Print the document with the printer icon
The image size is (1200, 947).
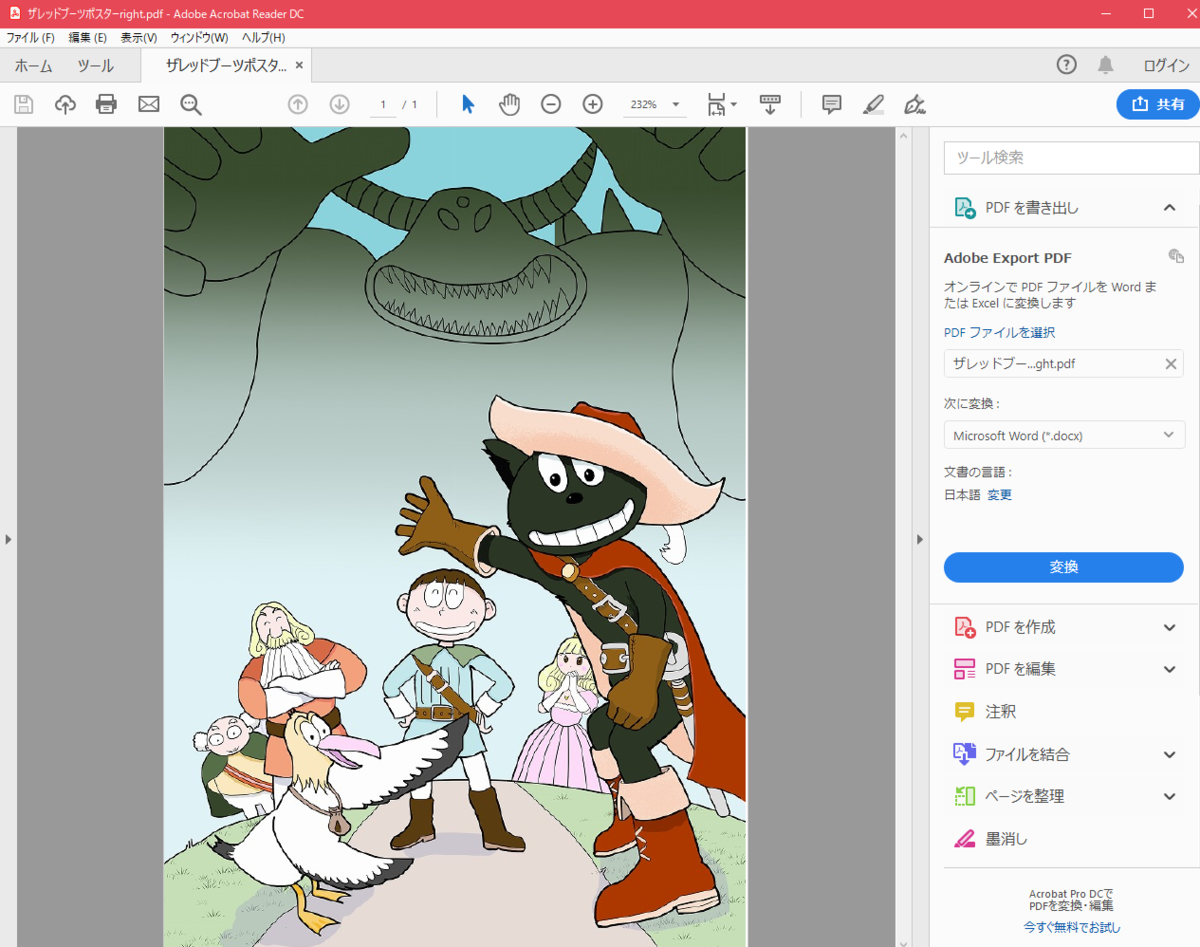tap(106, 104)
